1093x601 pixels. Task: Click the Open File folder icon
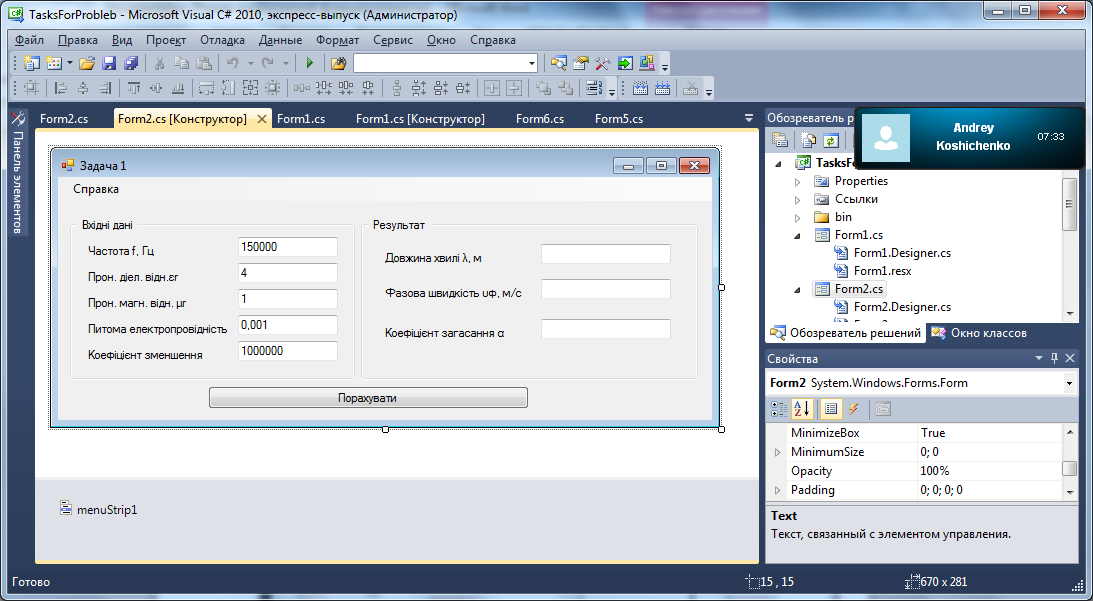(86, 63)
